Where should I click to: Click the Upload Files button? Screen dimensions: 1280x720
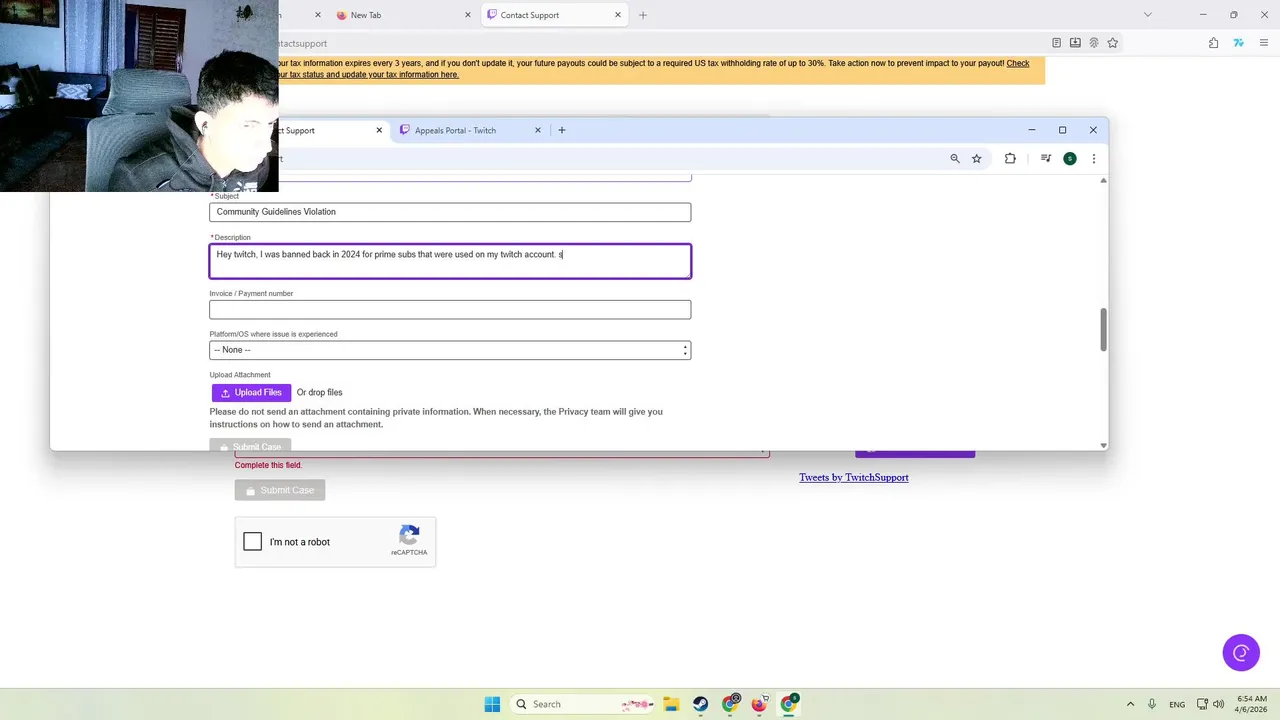[x=251, y=393]
